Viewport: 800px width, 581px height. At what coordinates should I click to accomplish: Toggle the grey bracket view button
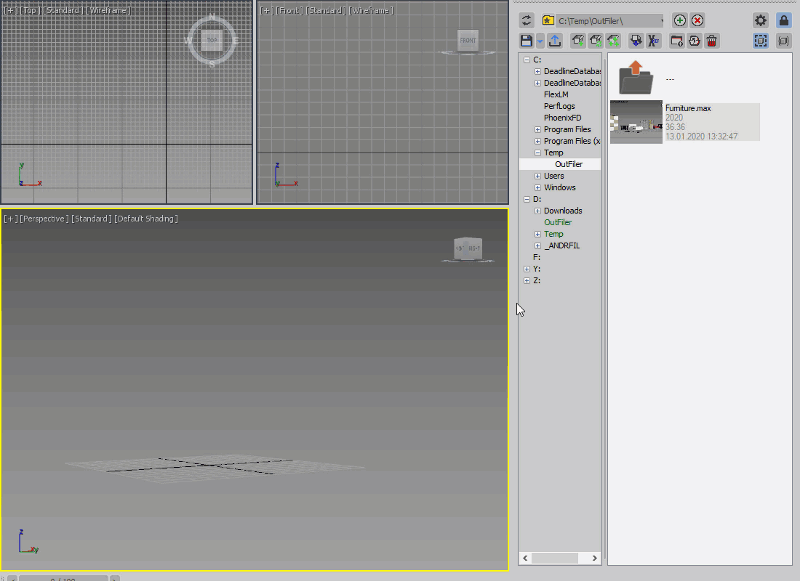coord(784,41)
